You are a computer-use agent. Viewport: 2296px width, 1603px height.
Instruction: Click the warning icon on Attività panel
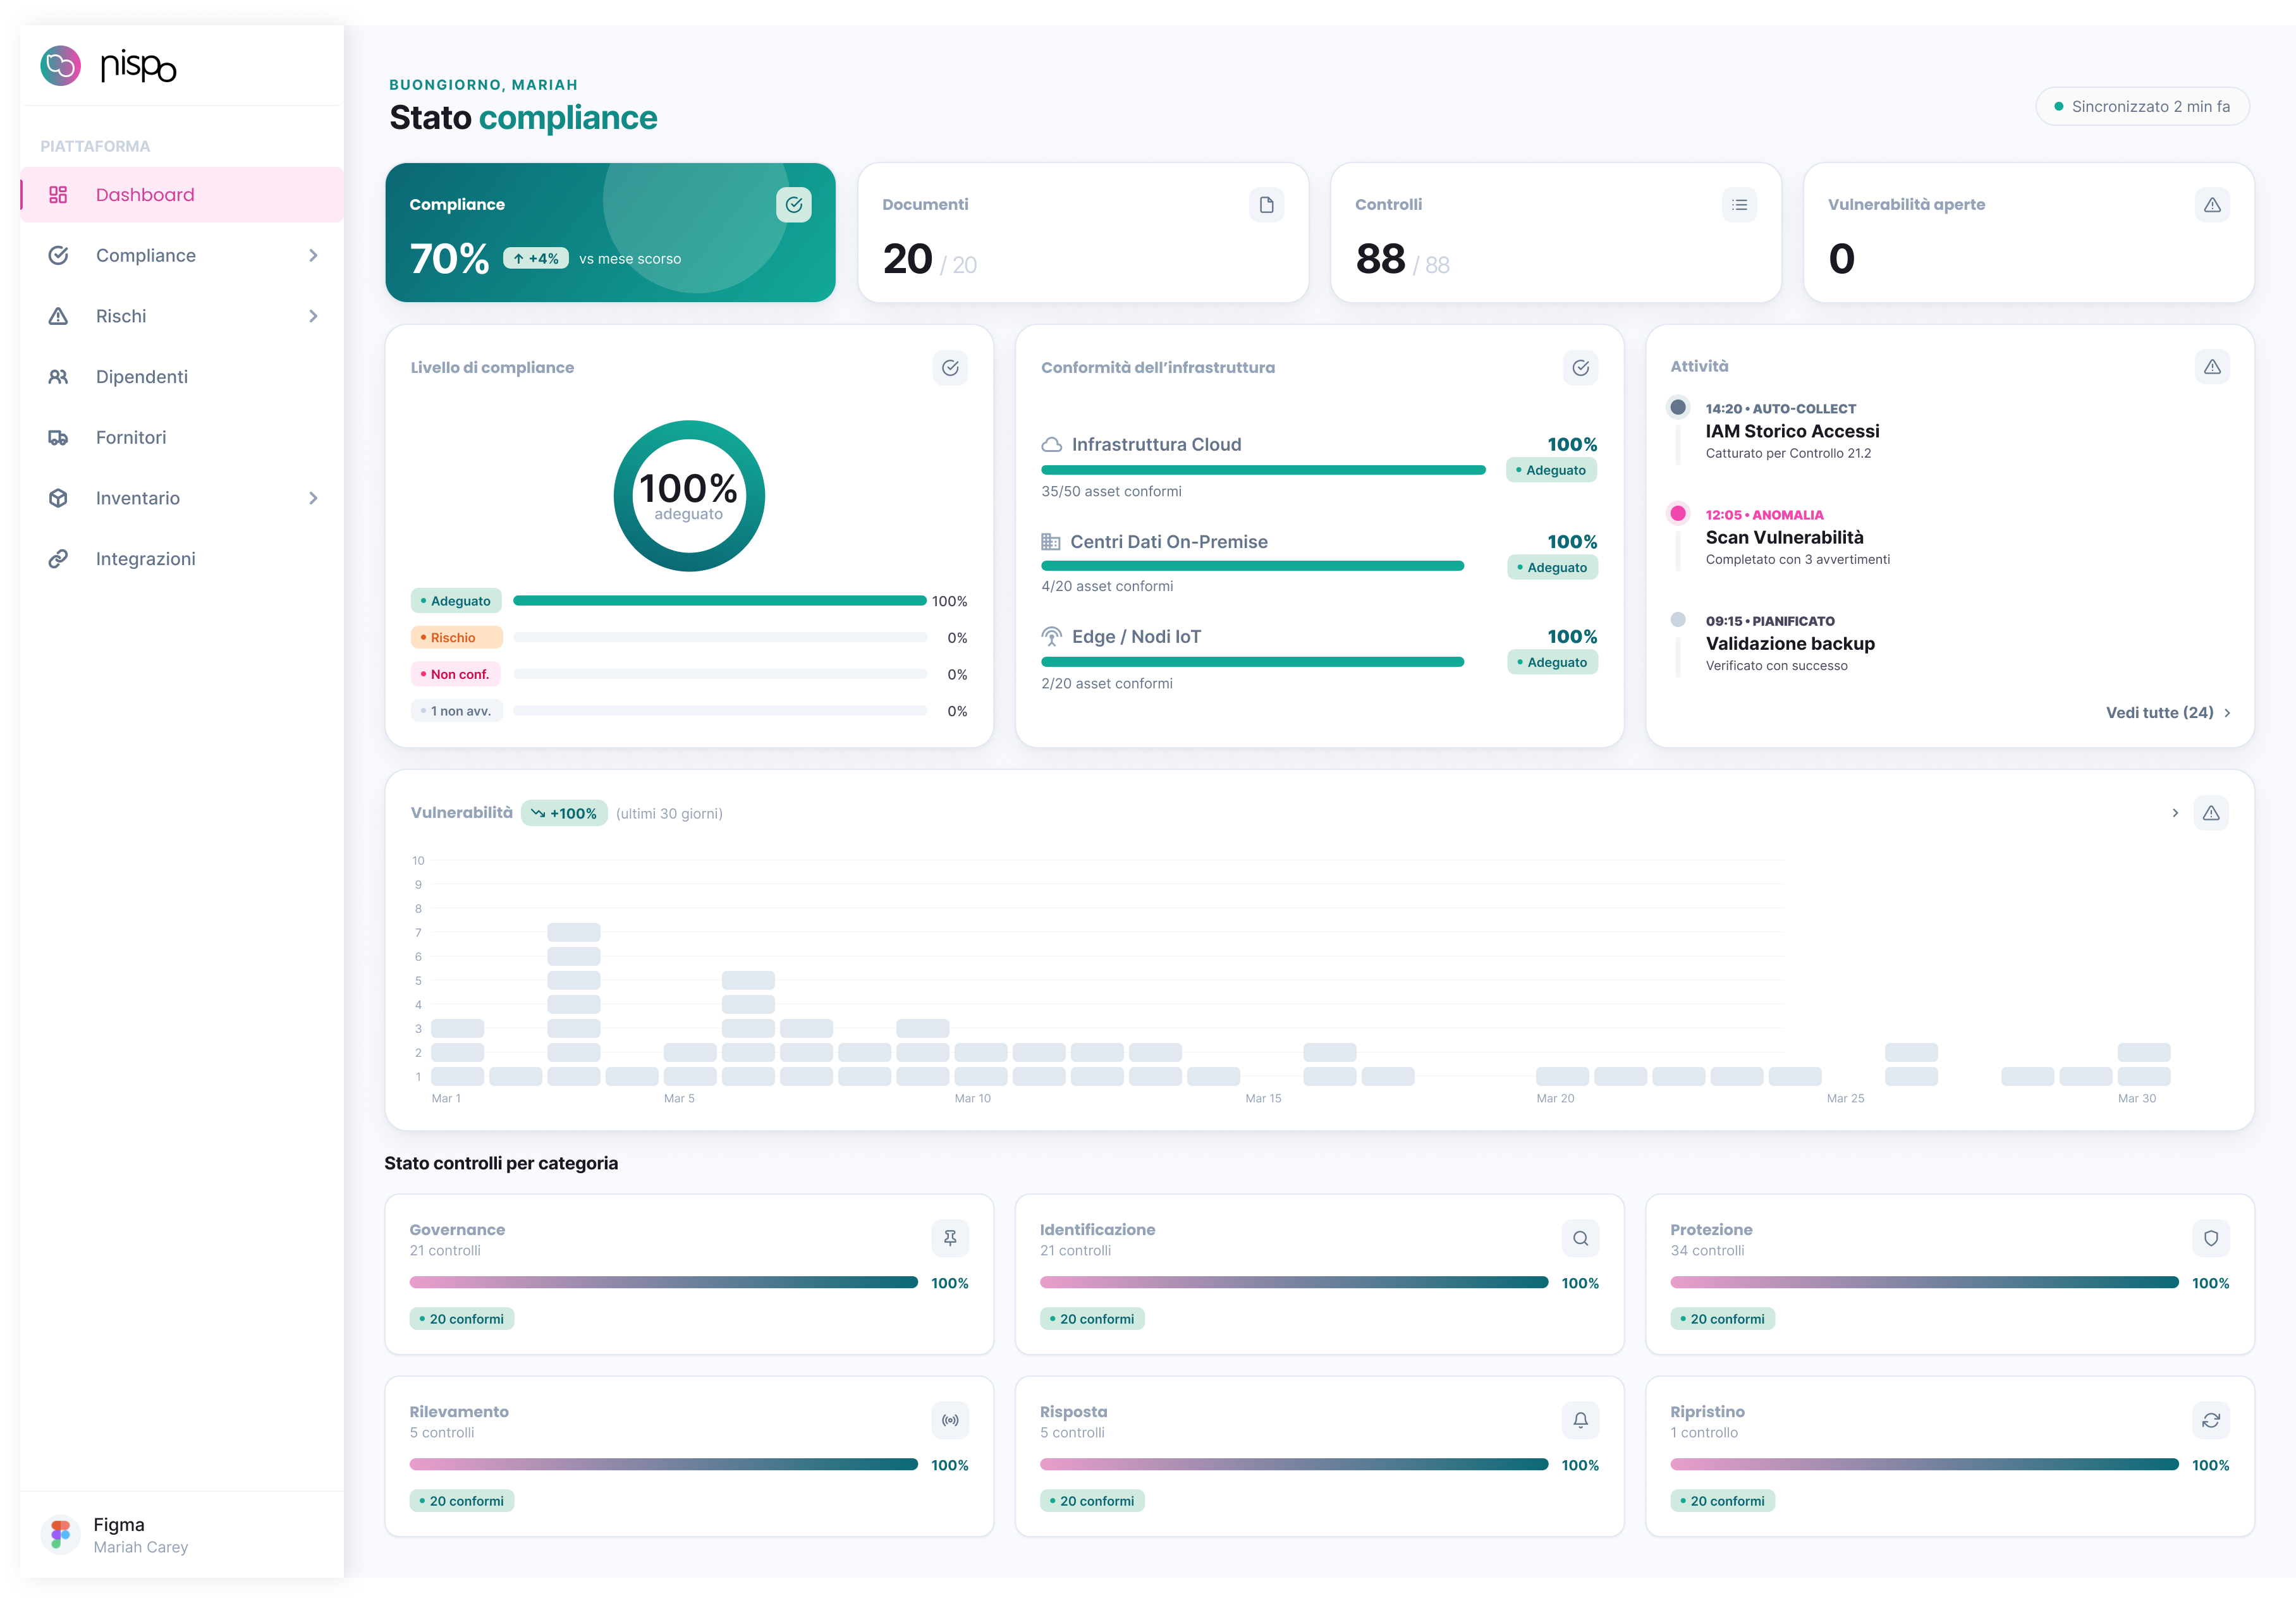(2212, 367)
